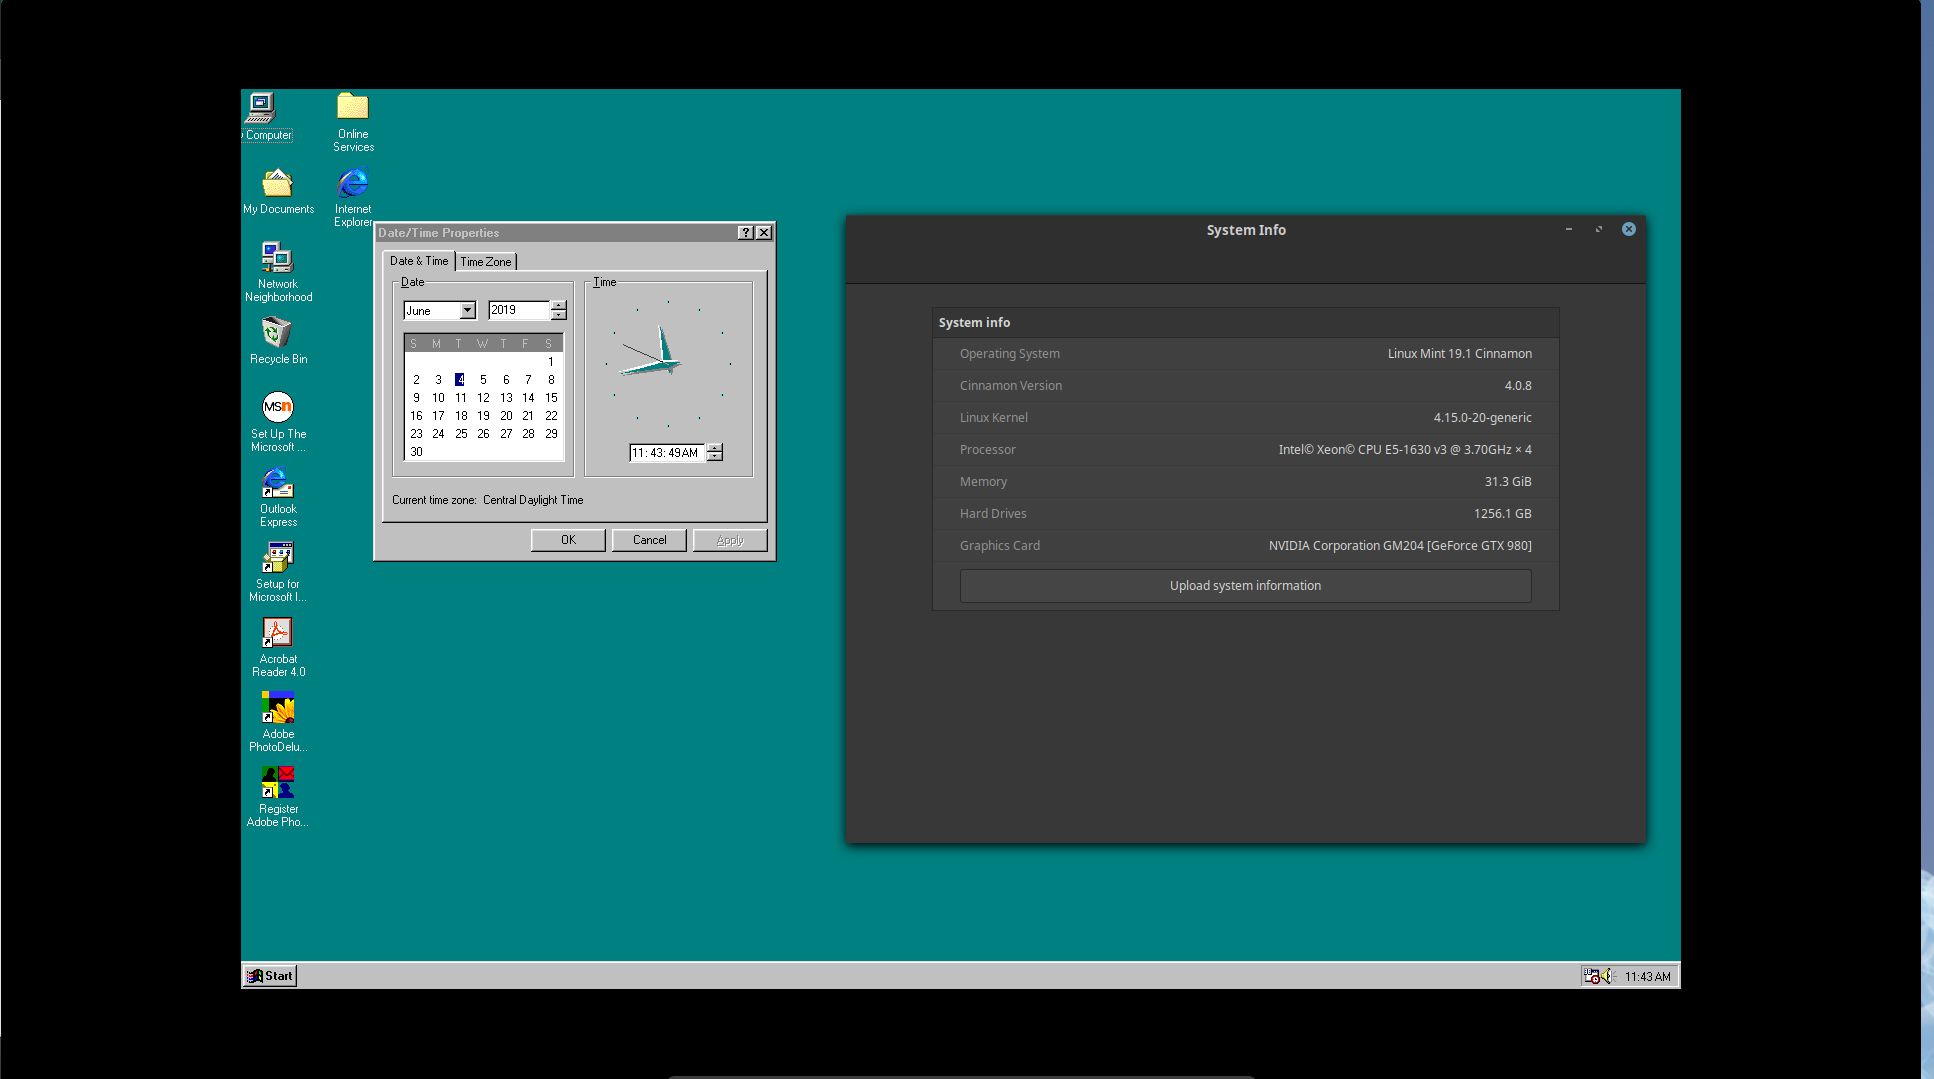This screenshot has width=1934, height=1079.
Task: Restore the System Info window size
Action: (x=1599, y=229)
